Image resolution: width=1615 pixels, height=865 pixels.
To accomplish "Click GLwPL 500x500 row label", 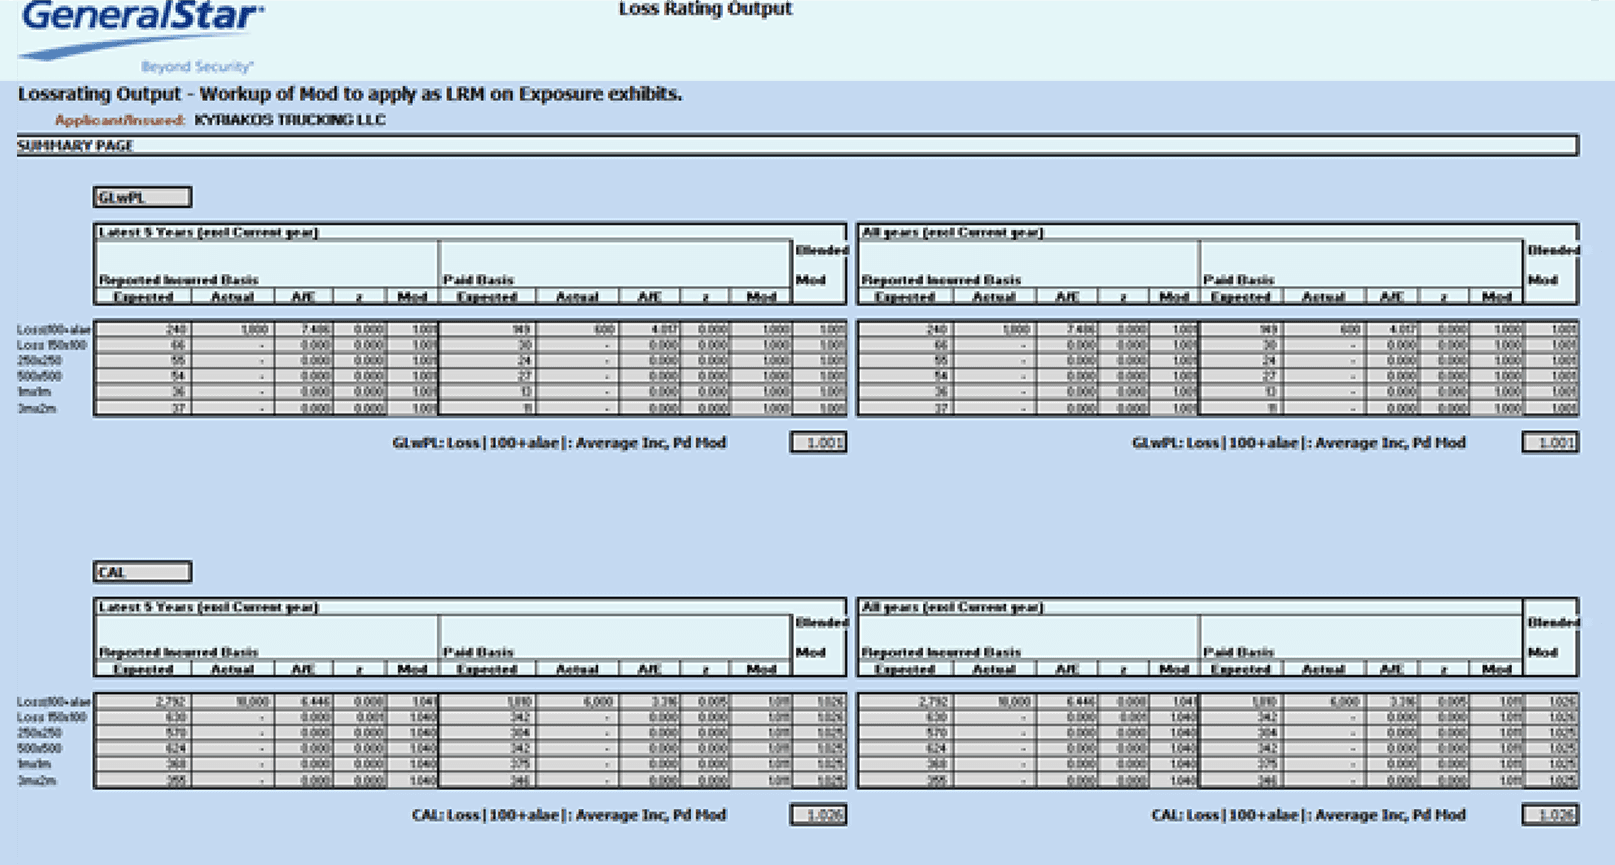I will coord(40,376).
